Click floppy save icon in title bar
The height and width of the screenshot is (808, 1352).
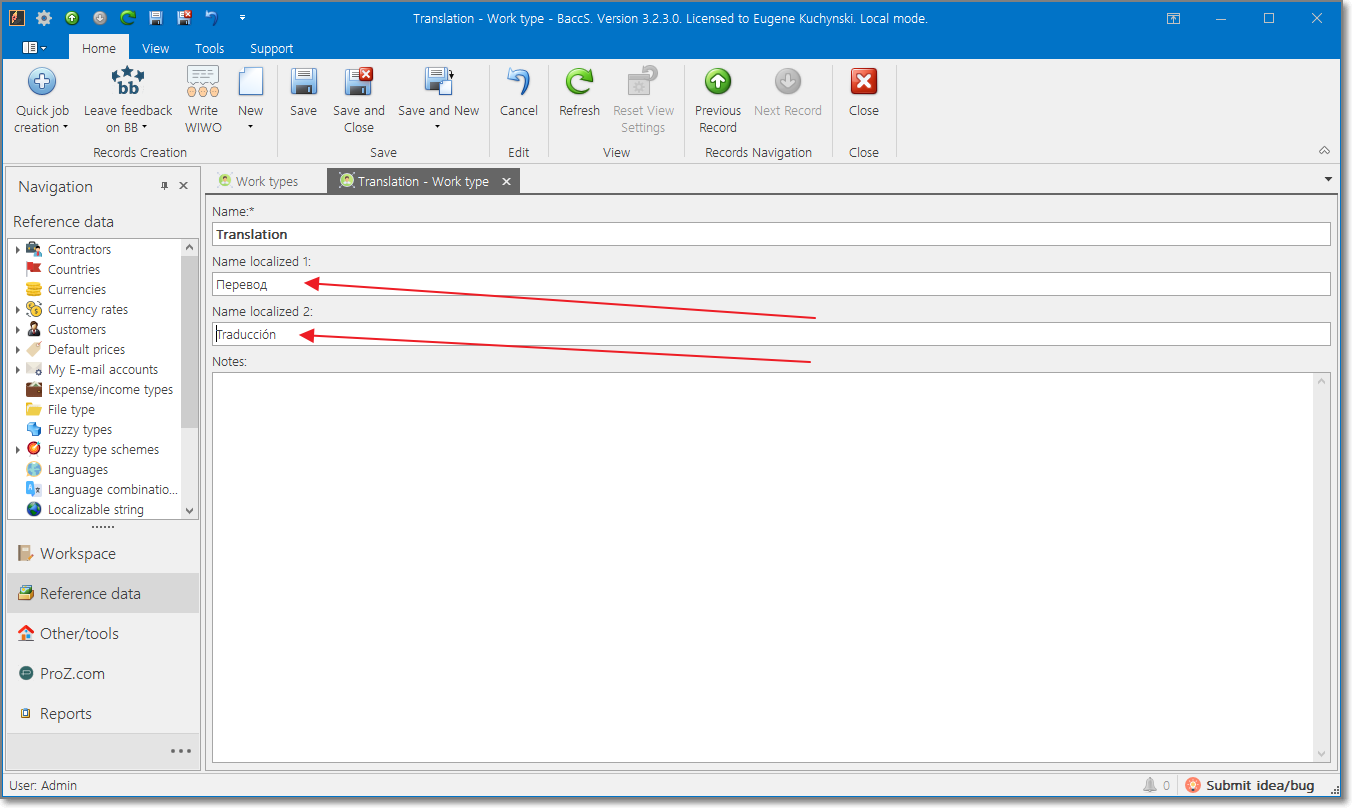155,18
